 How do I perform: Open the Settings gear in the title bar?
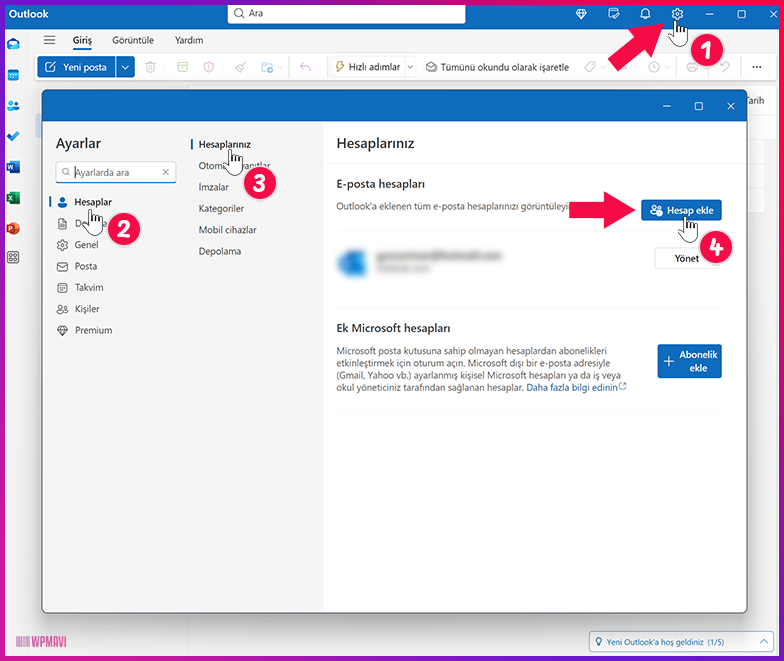[x=677, y=14]
